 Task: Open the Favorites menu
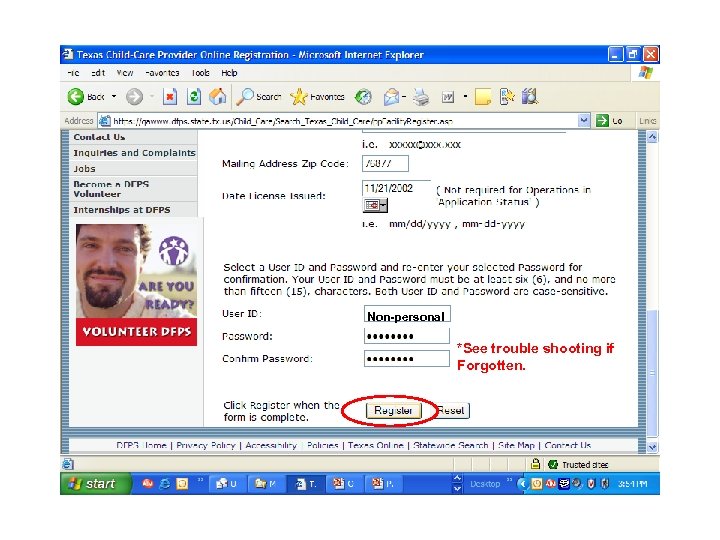pyautogui.click(x=162, y=73)
